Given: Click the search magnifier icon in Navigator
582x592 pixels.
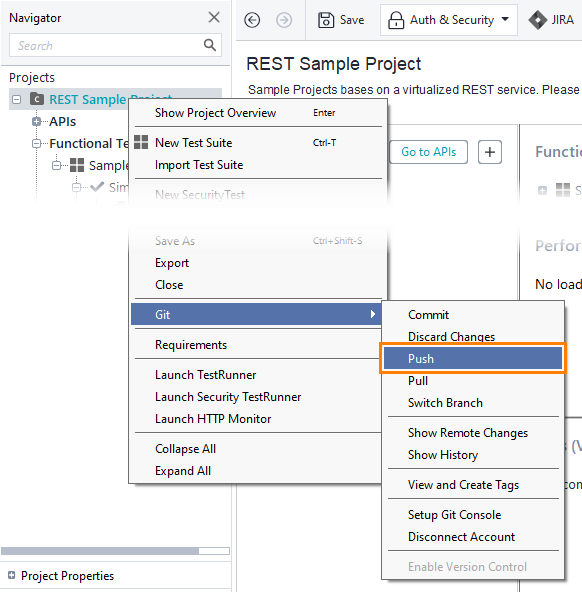Looking at the screenshot, I should pyautogui.click(x=210, y=45).
